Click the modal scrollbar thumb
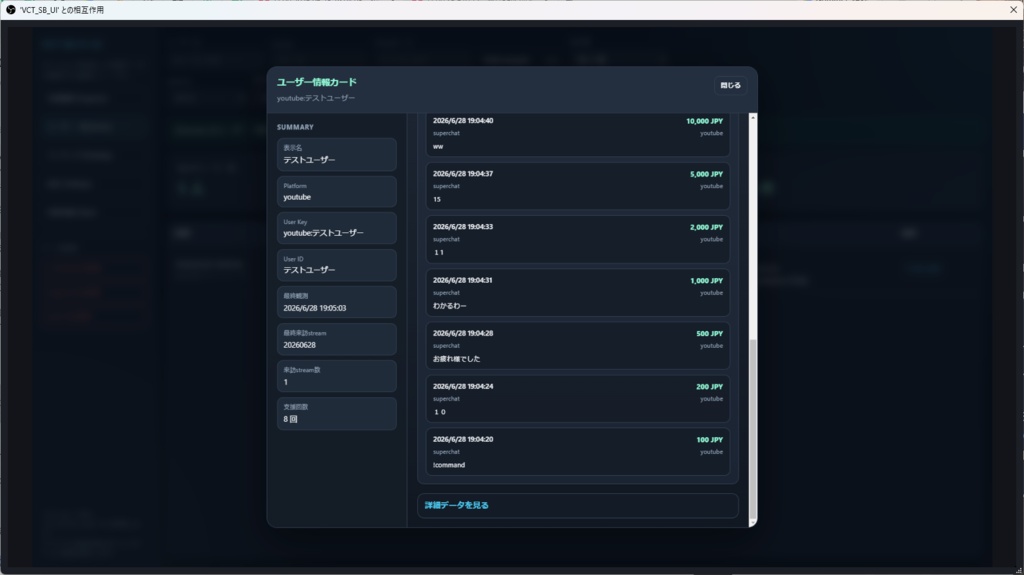 click(x=753, y=428)
